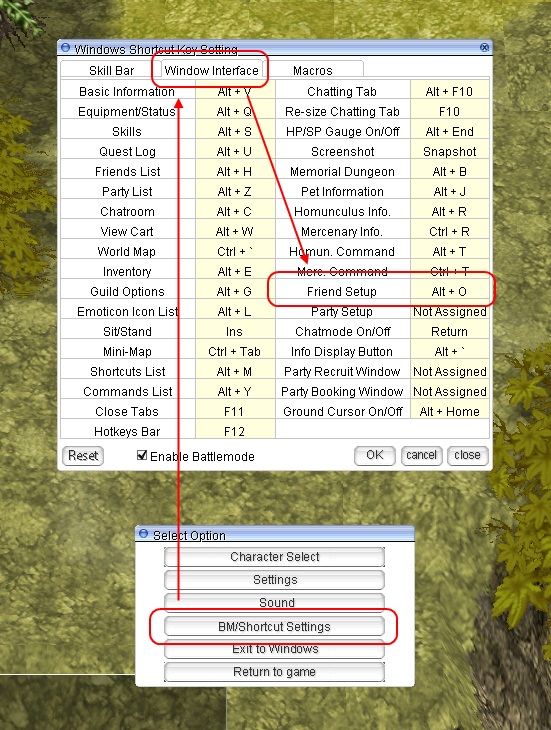Edit the Friend Setup key Alt + O
551x730 pixels.
450,291
